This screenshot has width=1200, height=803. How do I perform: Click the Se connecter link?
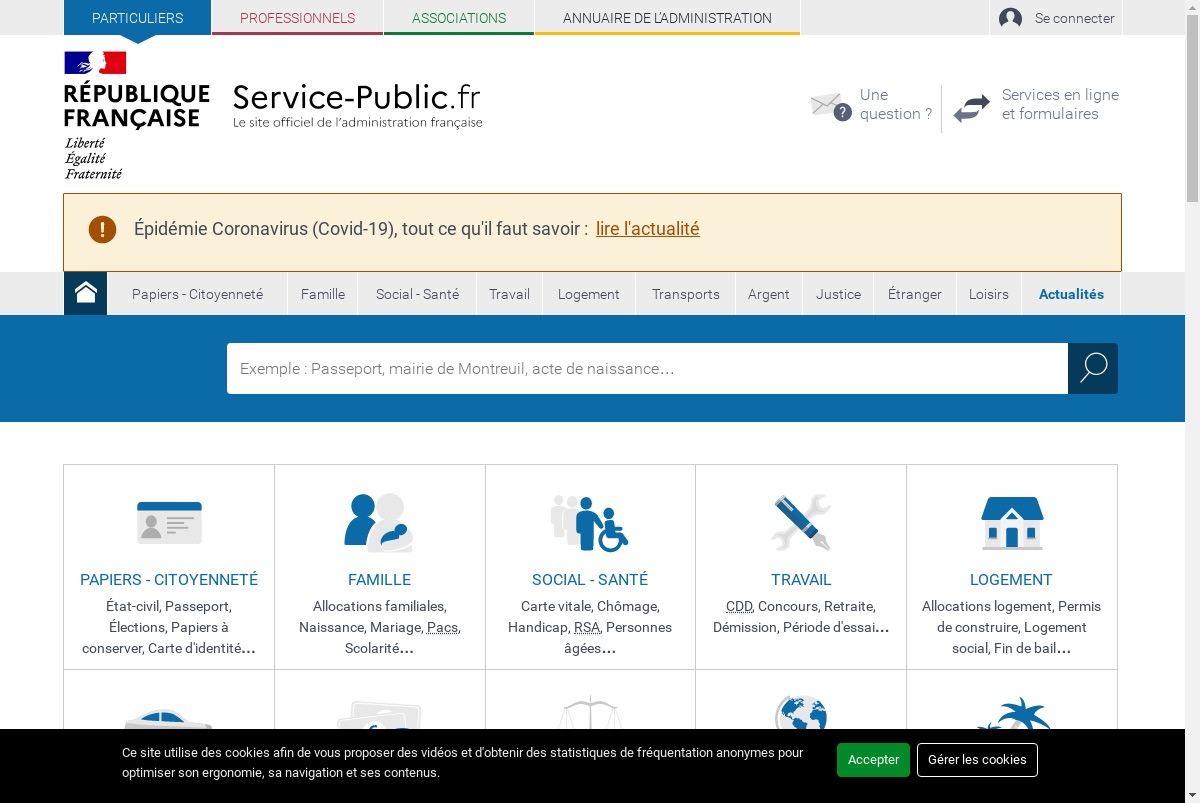tap(1074, 18)
